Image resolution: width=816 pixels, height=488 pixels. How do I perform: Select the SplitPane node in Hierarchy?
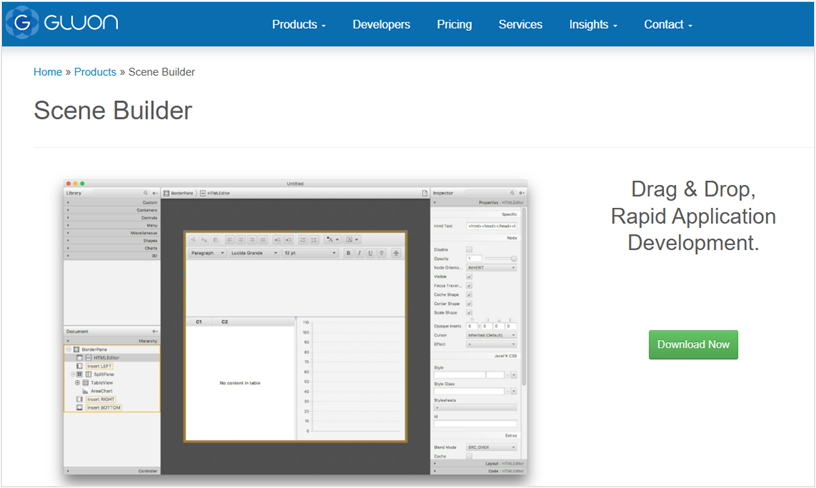[x=103, y=374]
